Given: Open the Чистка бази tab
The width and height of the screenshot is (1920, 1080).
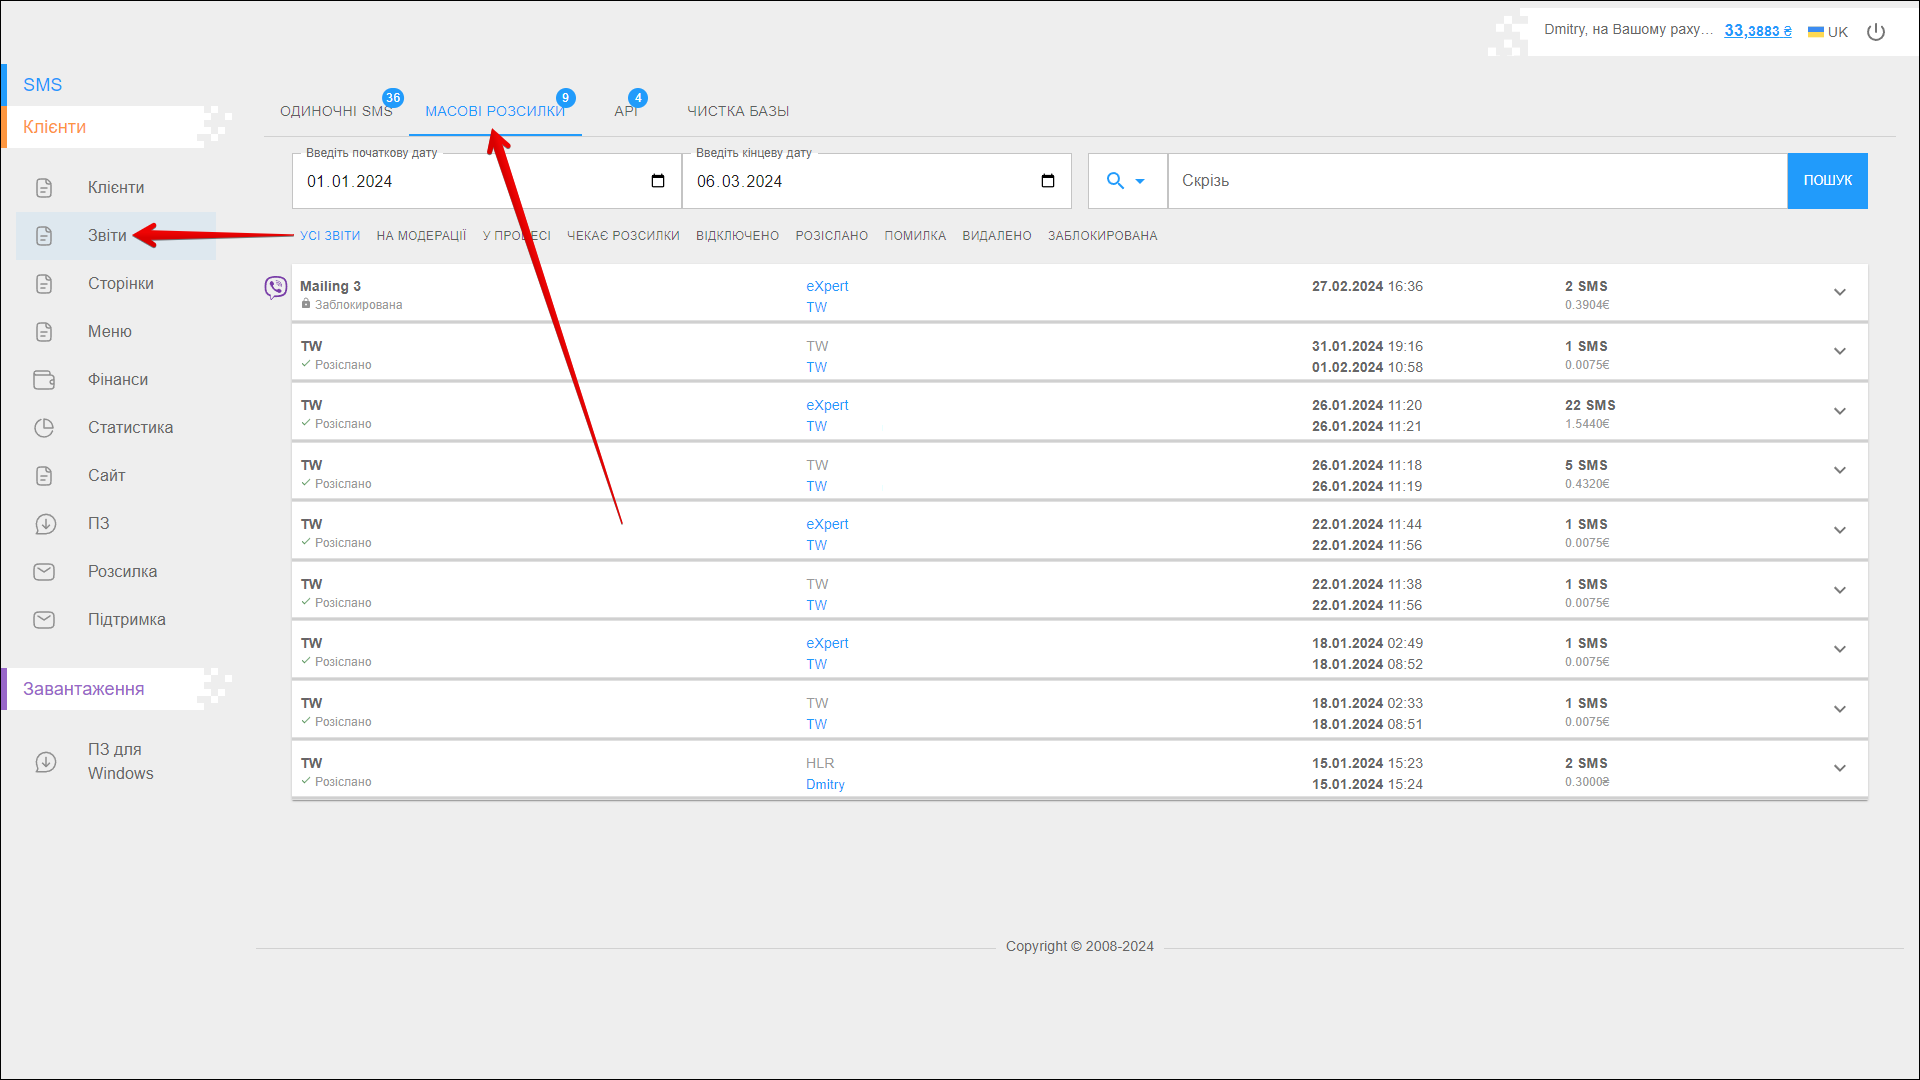Looking at the screenshot, I should click(x=738, y=111).
